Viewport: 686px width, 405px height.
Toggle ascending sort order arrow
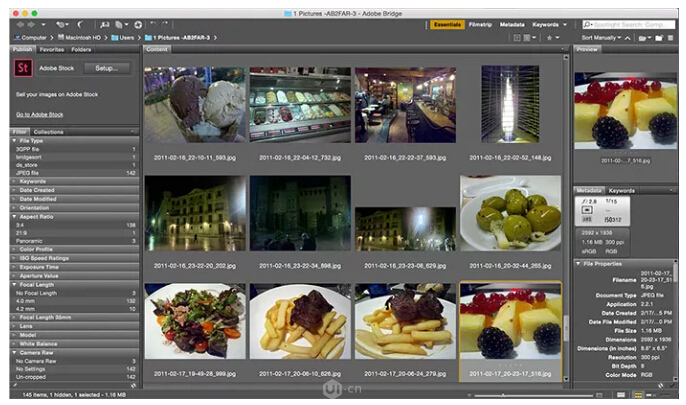point(629,37)
